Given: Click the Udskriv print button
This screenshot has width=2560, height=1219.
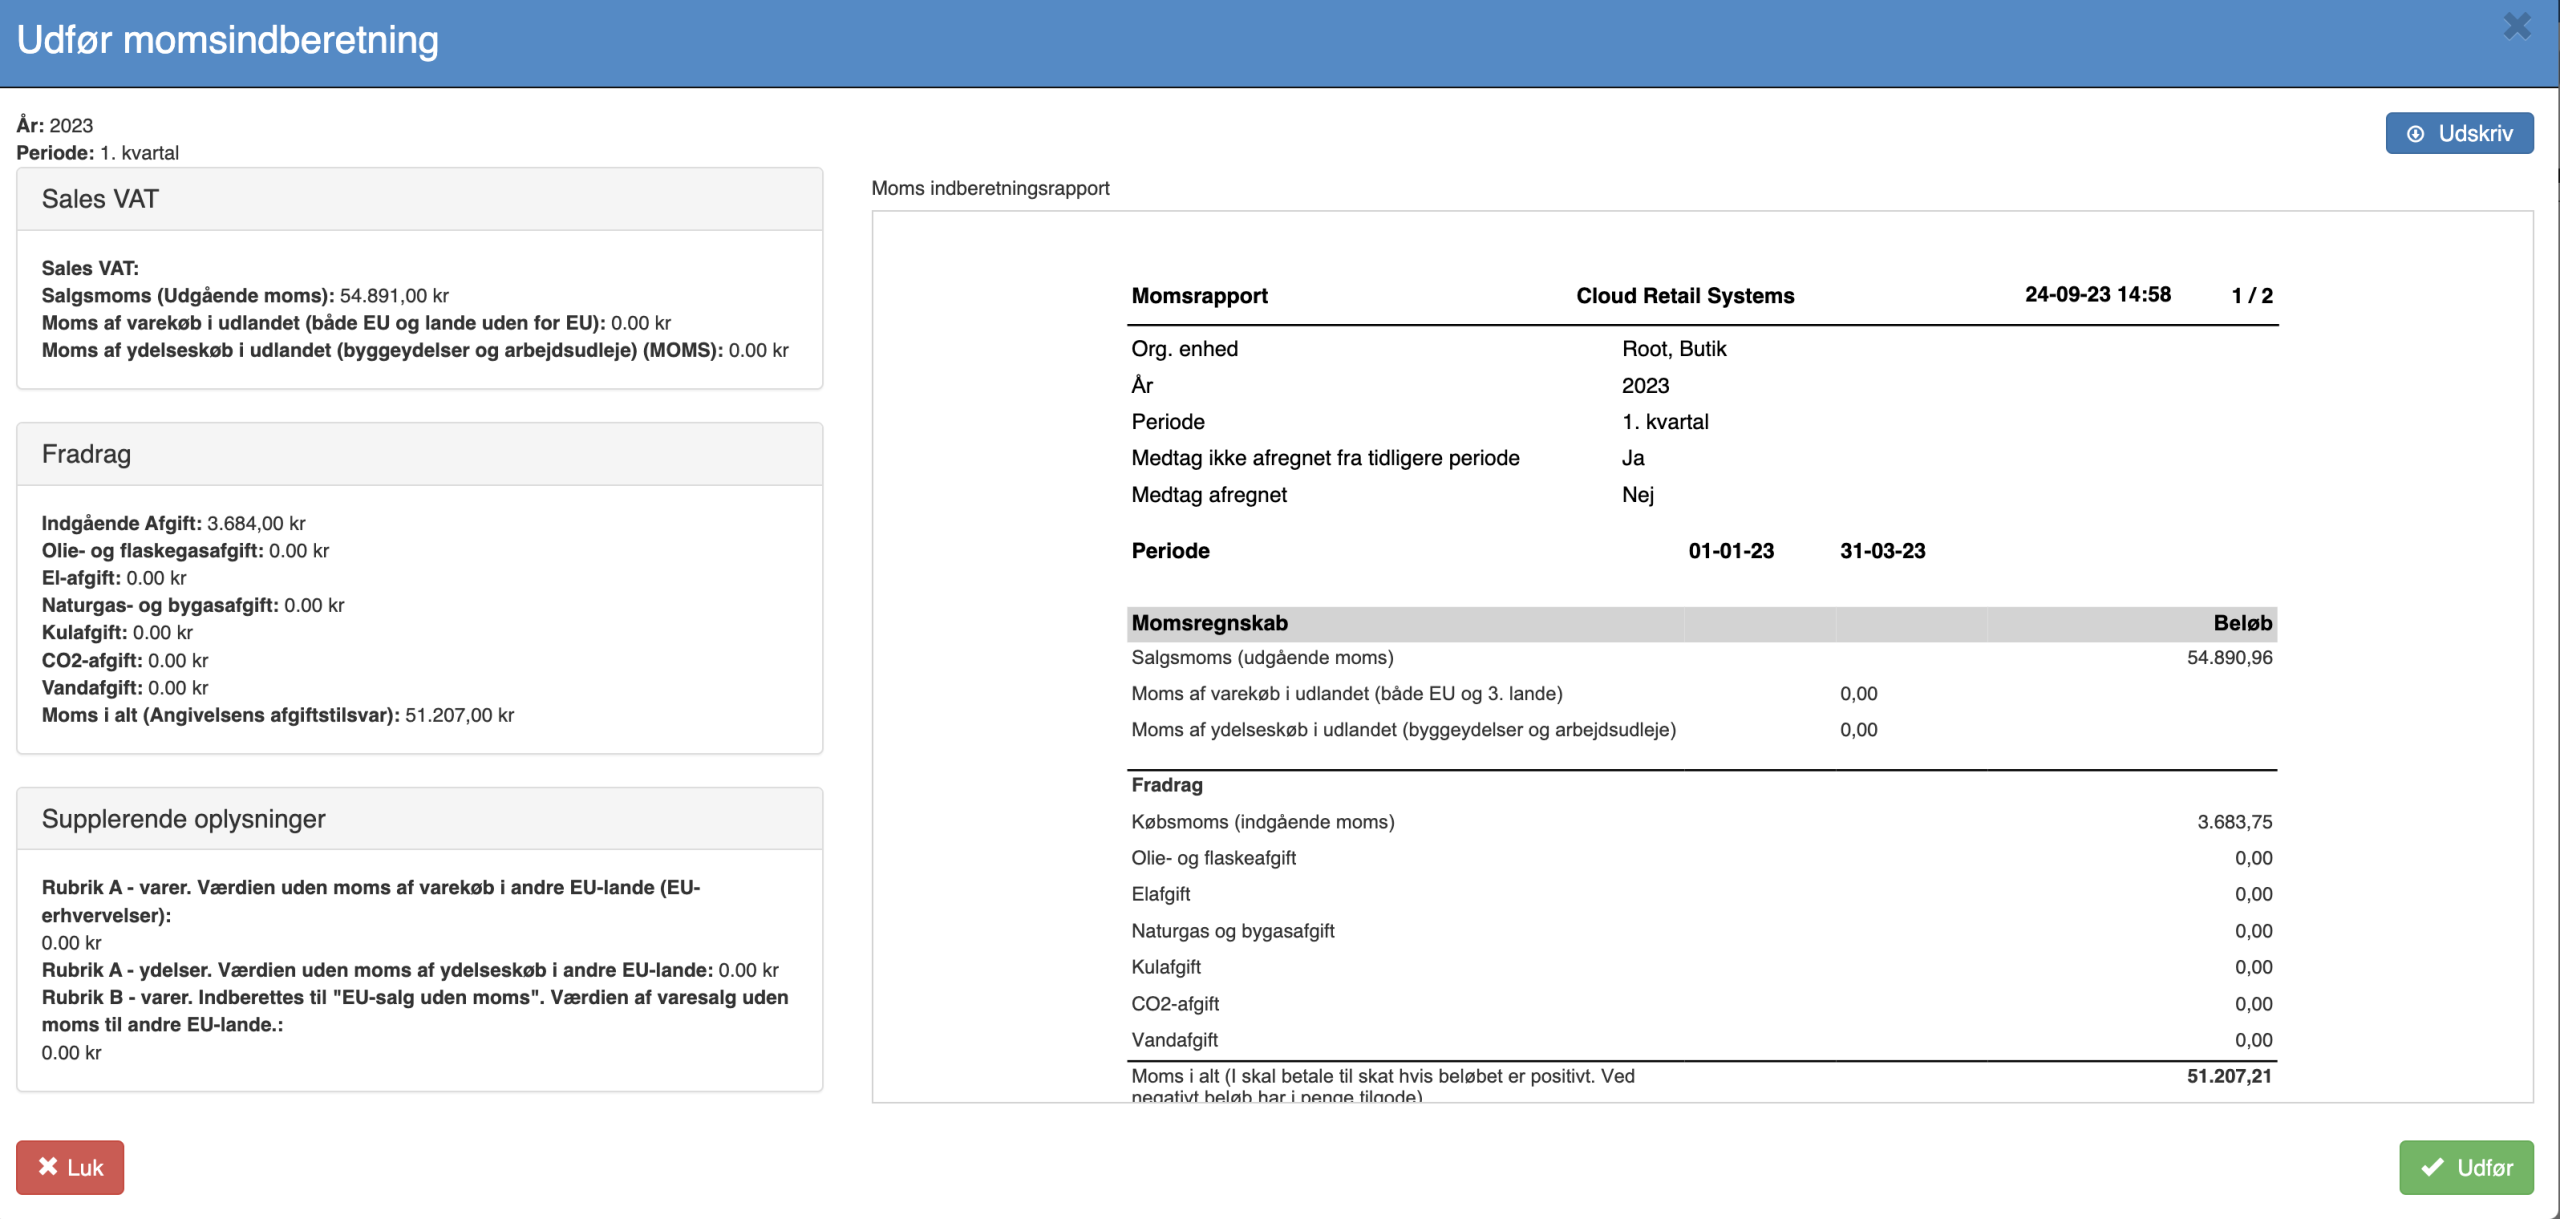Looking at the screenshot, I should tap(2459, 133).
